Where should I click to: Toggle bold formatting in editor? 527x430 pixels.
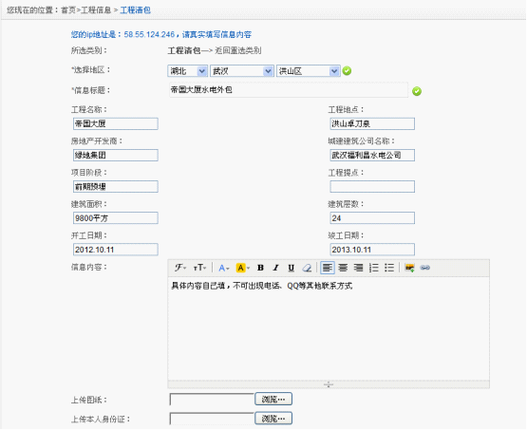pos(260,268)
